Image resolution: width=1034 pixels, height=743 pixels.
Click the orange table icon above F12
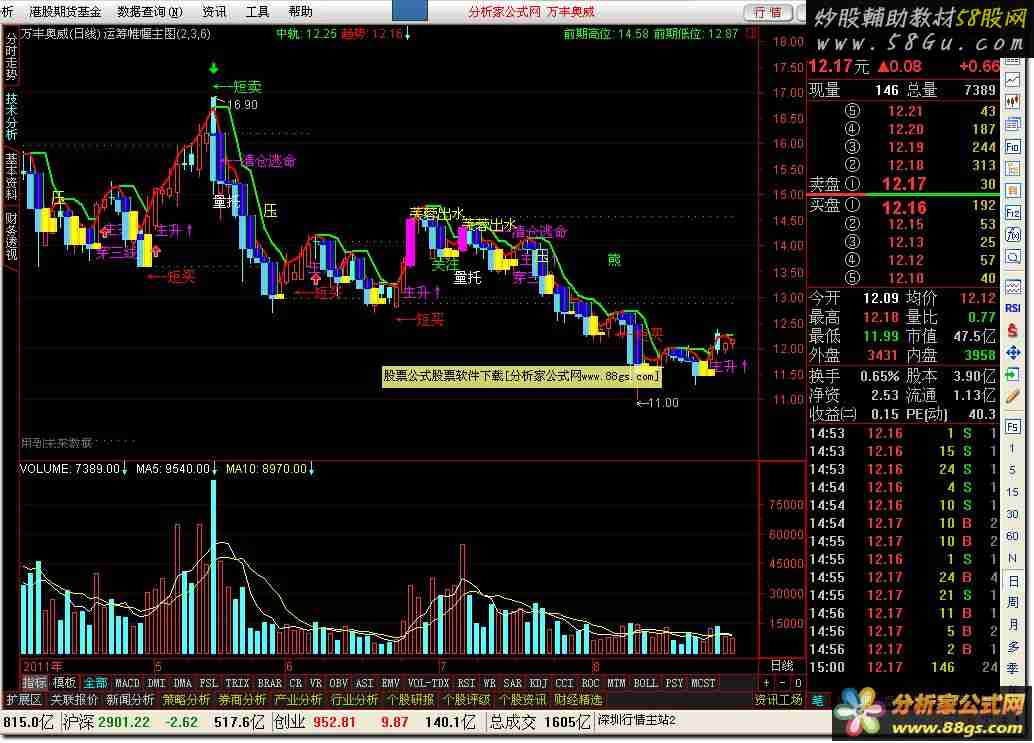tap(1012, 191)
